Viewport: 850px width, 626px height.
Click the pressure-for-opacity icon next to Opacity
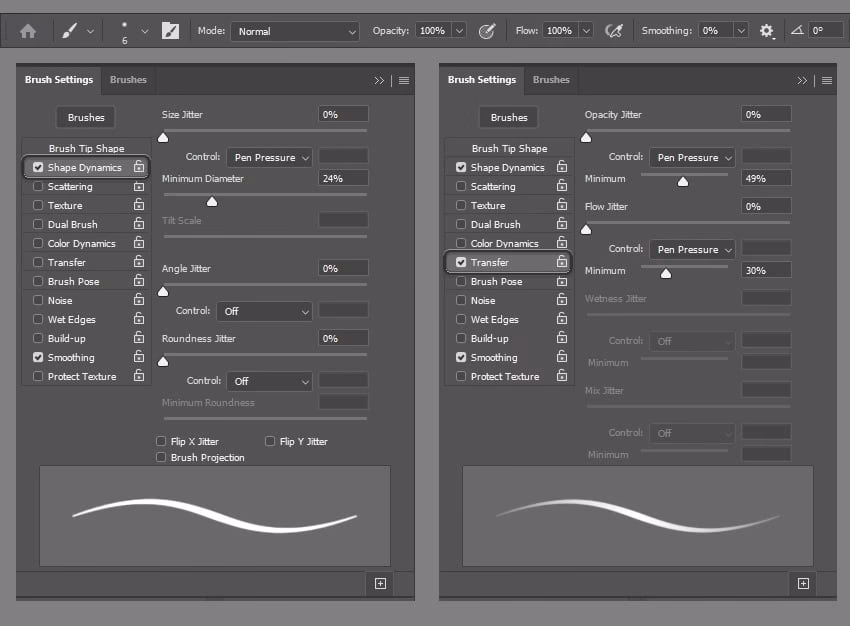tap(487, 30)
